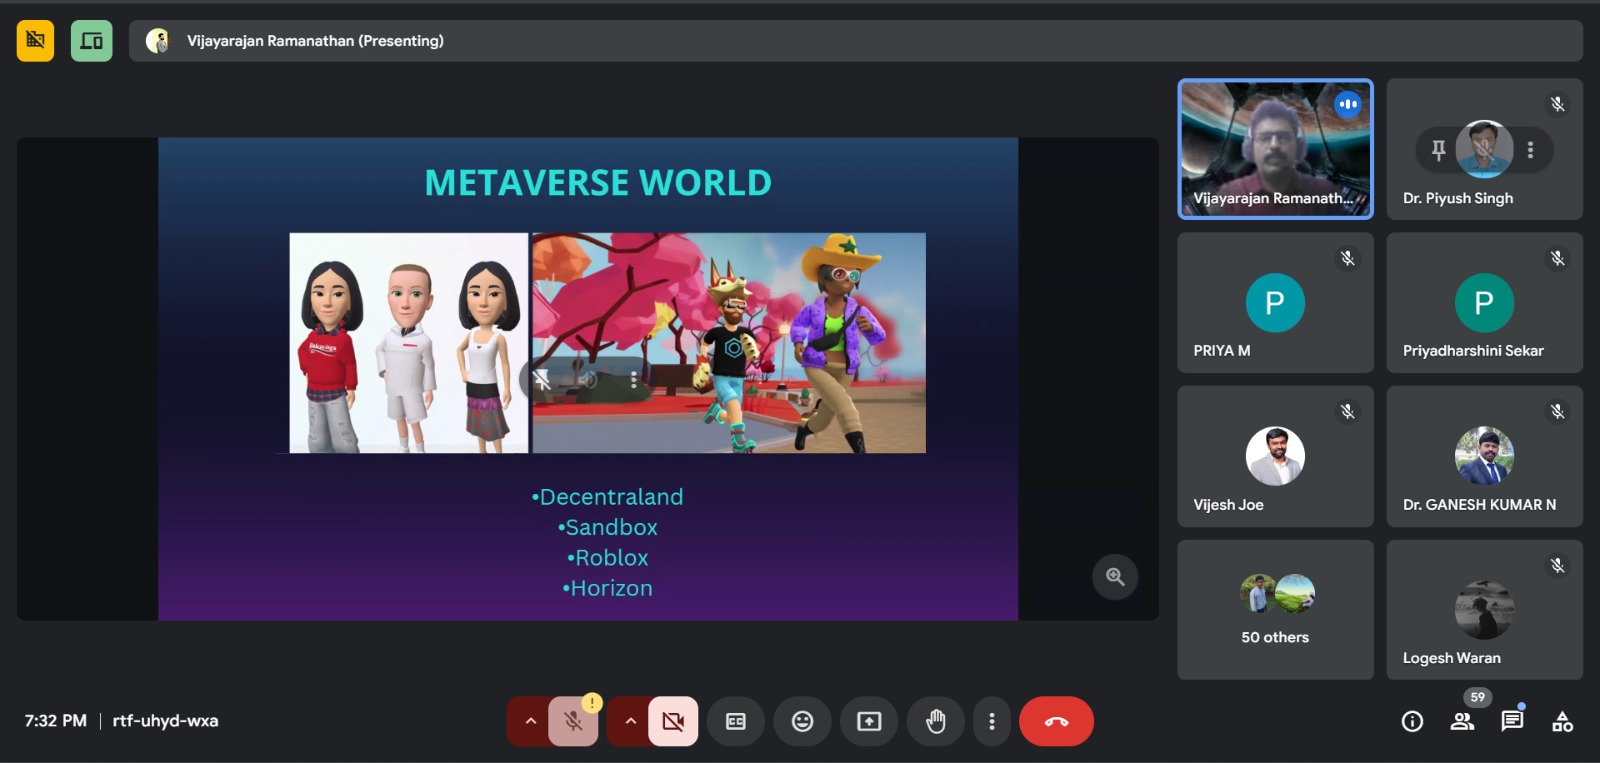Zoom in on the presentation with magnifier
1600x763 pixels.
tap(1115, 577)
